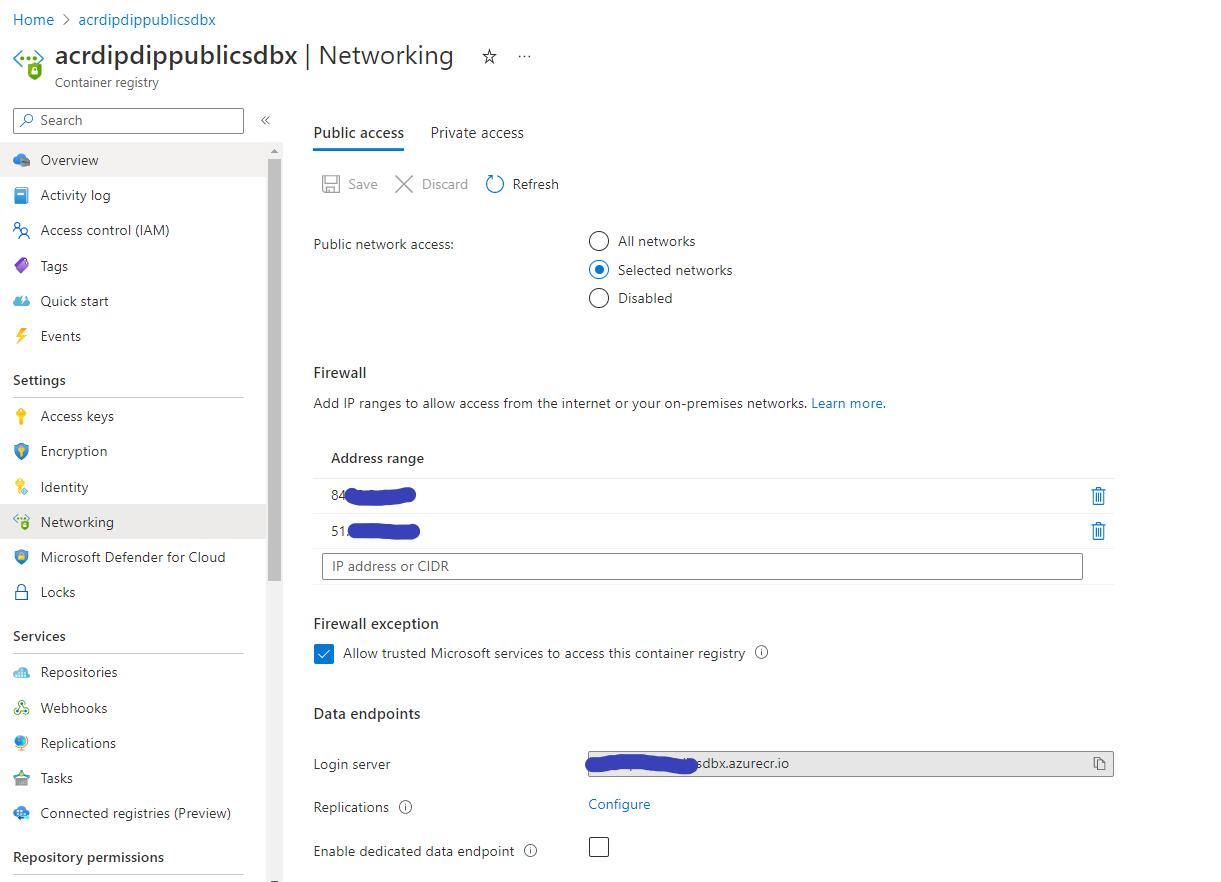Click the Identity key icon
The image size is (1221, 882).
21,487
